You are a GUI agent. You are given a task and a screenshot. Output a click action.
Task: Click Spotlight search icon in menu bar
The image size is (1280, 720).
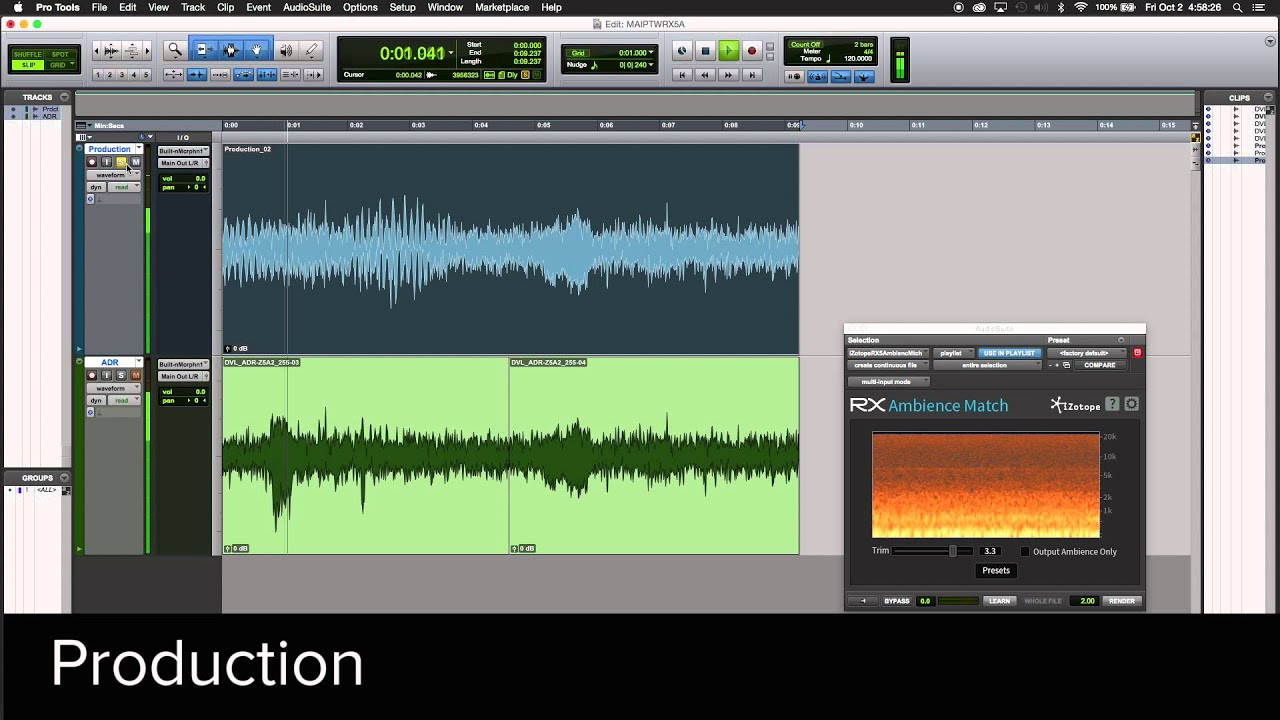pos(1238,7)
